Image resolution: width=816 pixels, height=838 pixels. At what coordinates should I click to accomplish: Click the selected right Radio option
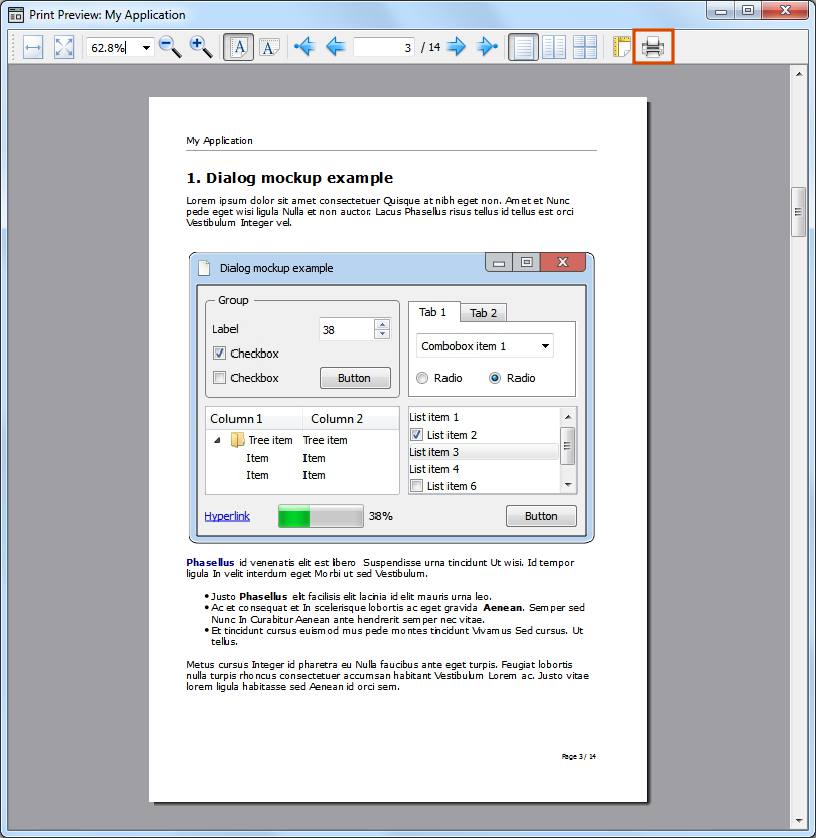pos(495,378)
